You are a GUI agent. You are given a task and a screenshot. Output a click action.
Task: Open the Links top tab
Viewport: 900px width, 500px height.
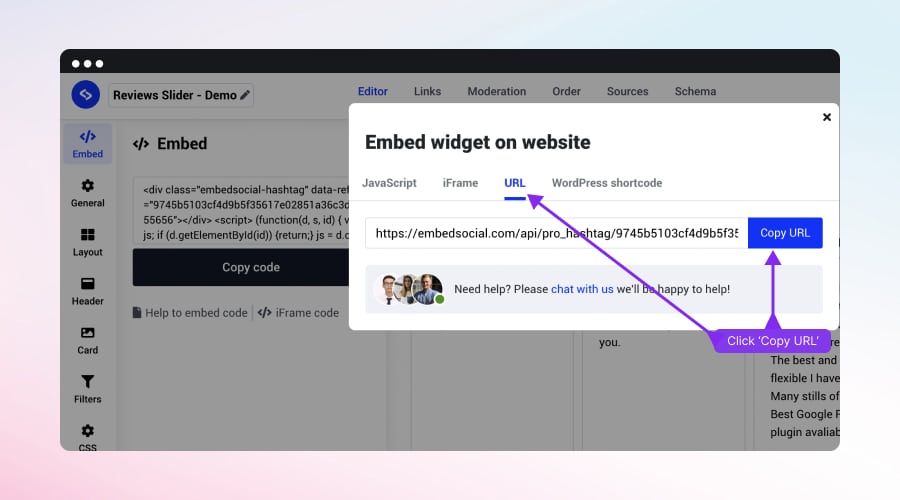click(x=428, y=91)
